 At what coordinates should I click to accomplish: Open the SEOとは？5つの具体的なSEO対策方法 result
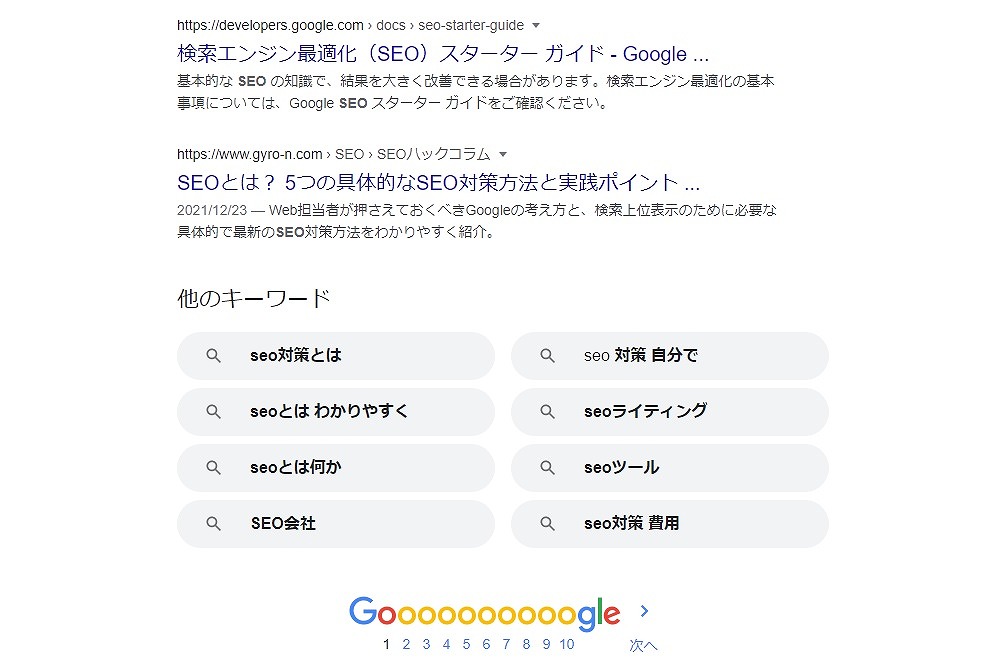click(x=438, y=183)
